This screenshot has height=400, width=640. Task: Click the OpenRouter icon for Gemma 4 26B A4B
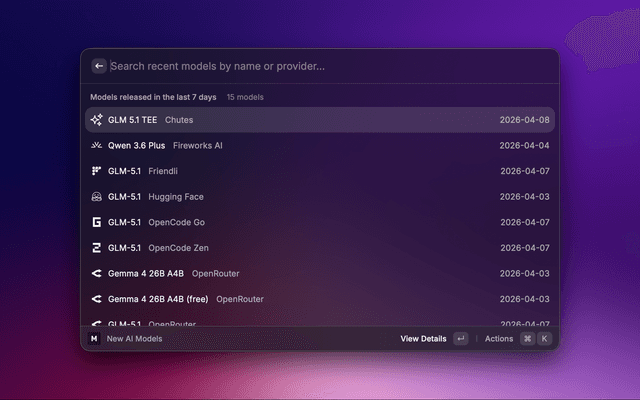[96, 273]
